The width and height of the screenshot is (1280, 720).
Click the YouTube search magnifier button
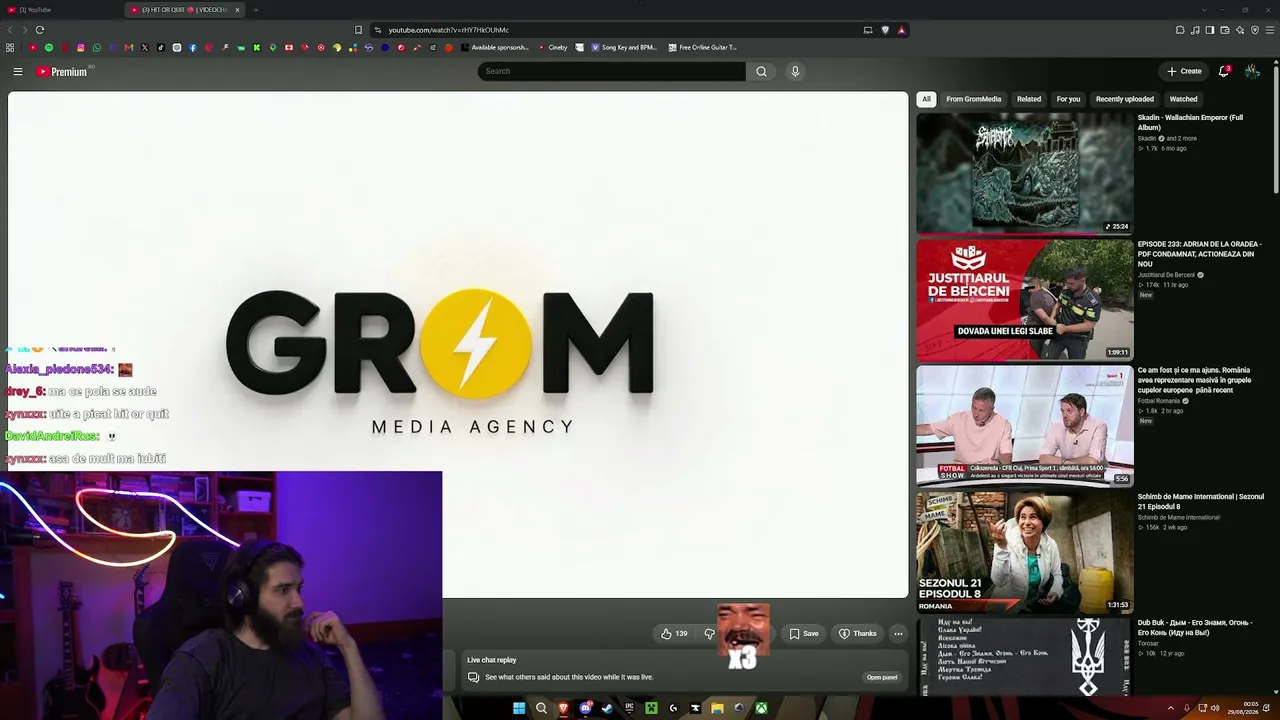761,71
